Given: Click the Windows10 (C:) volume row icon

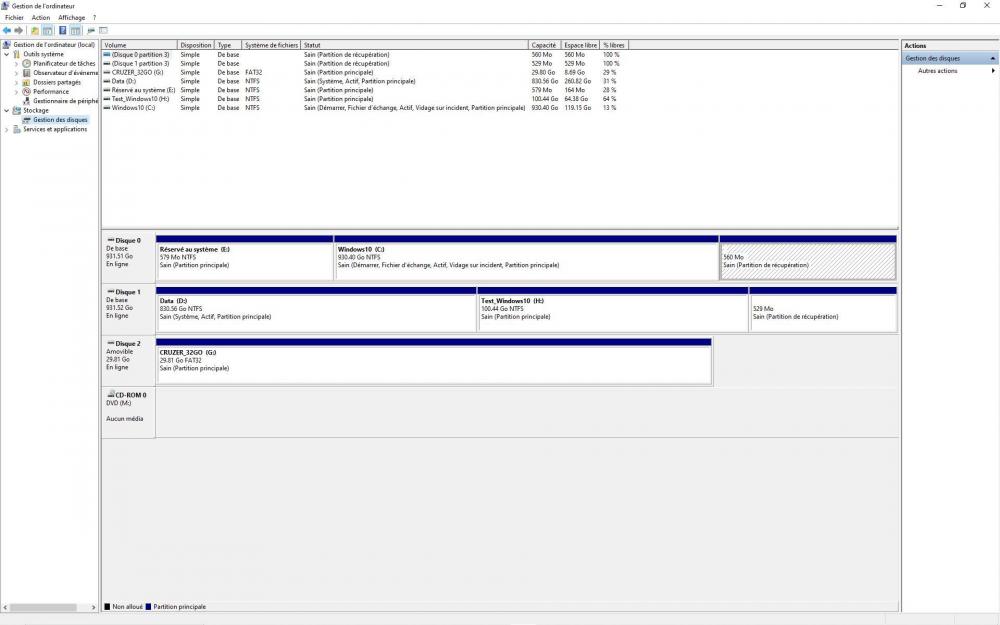Looking at the screenshot, I should click(107, 108).
